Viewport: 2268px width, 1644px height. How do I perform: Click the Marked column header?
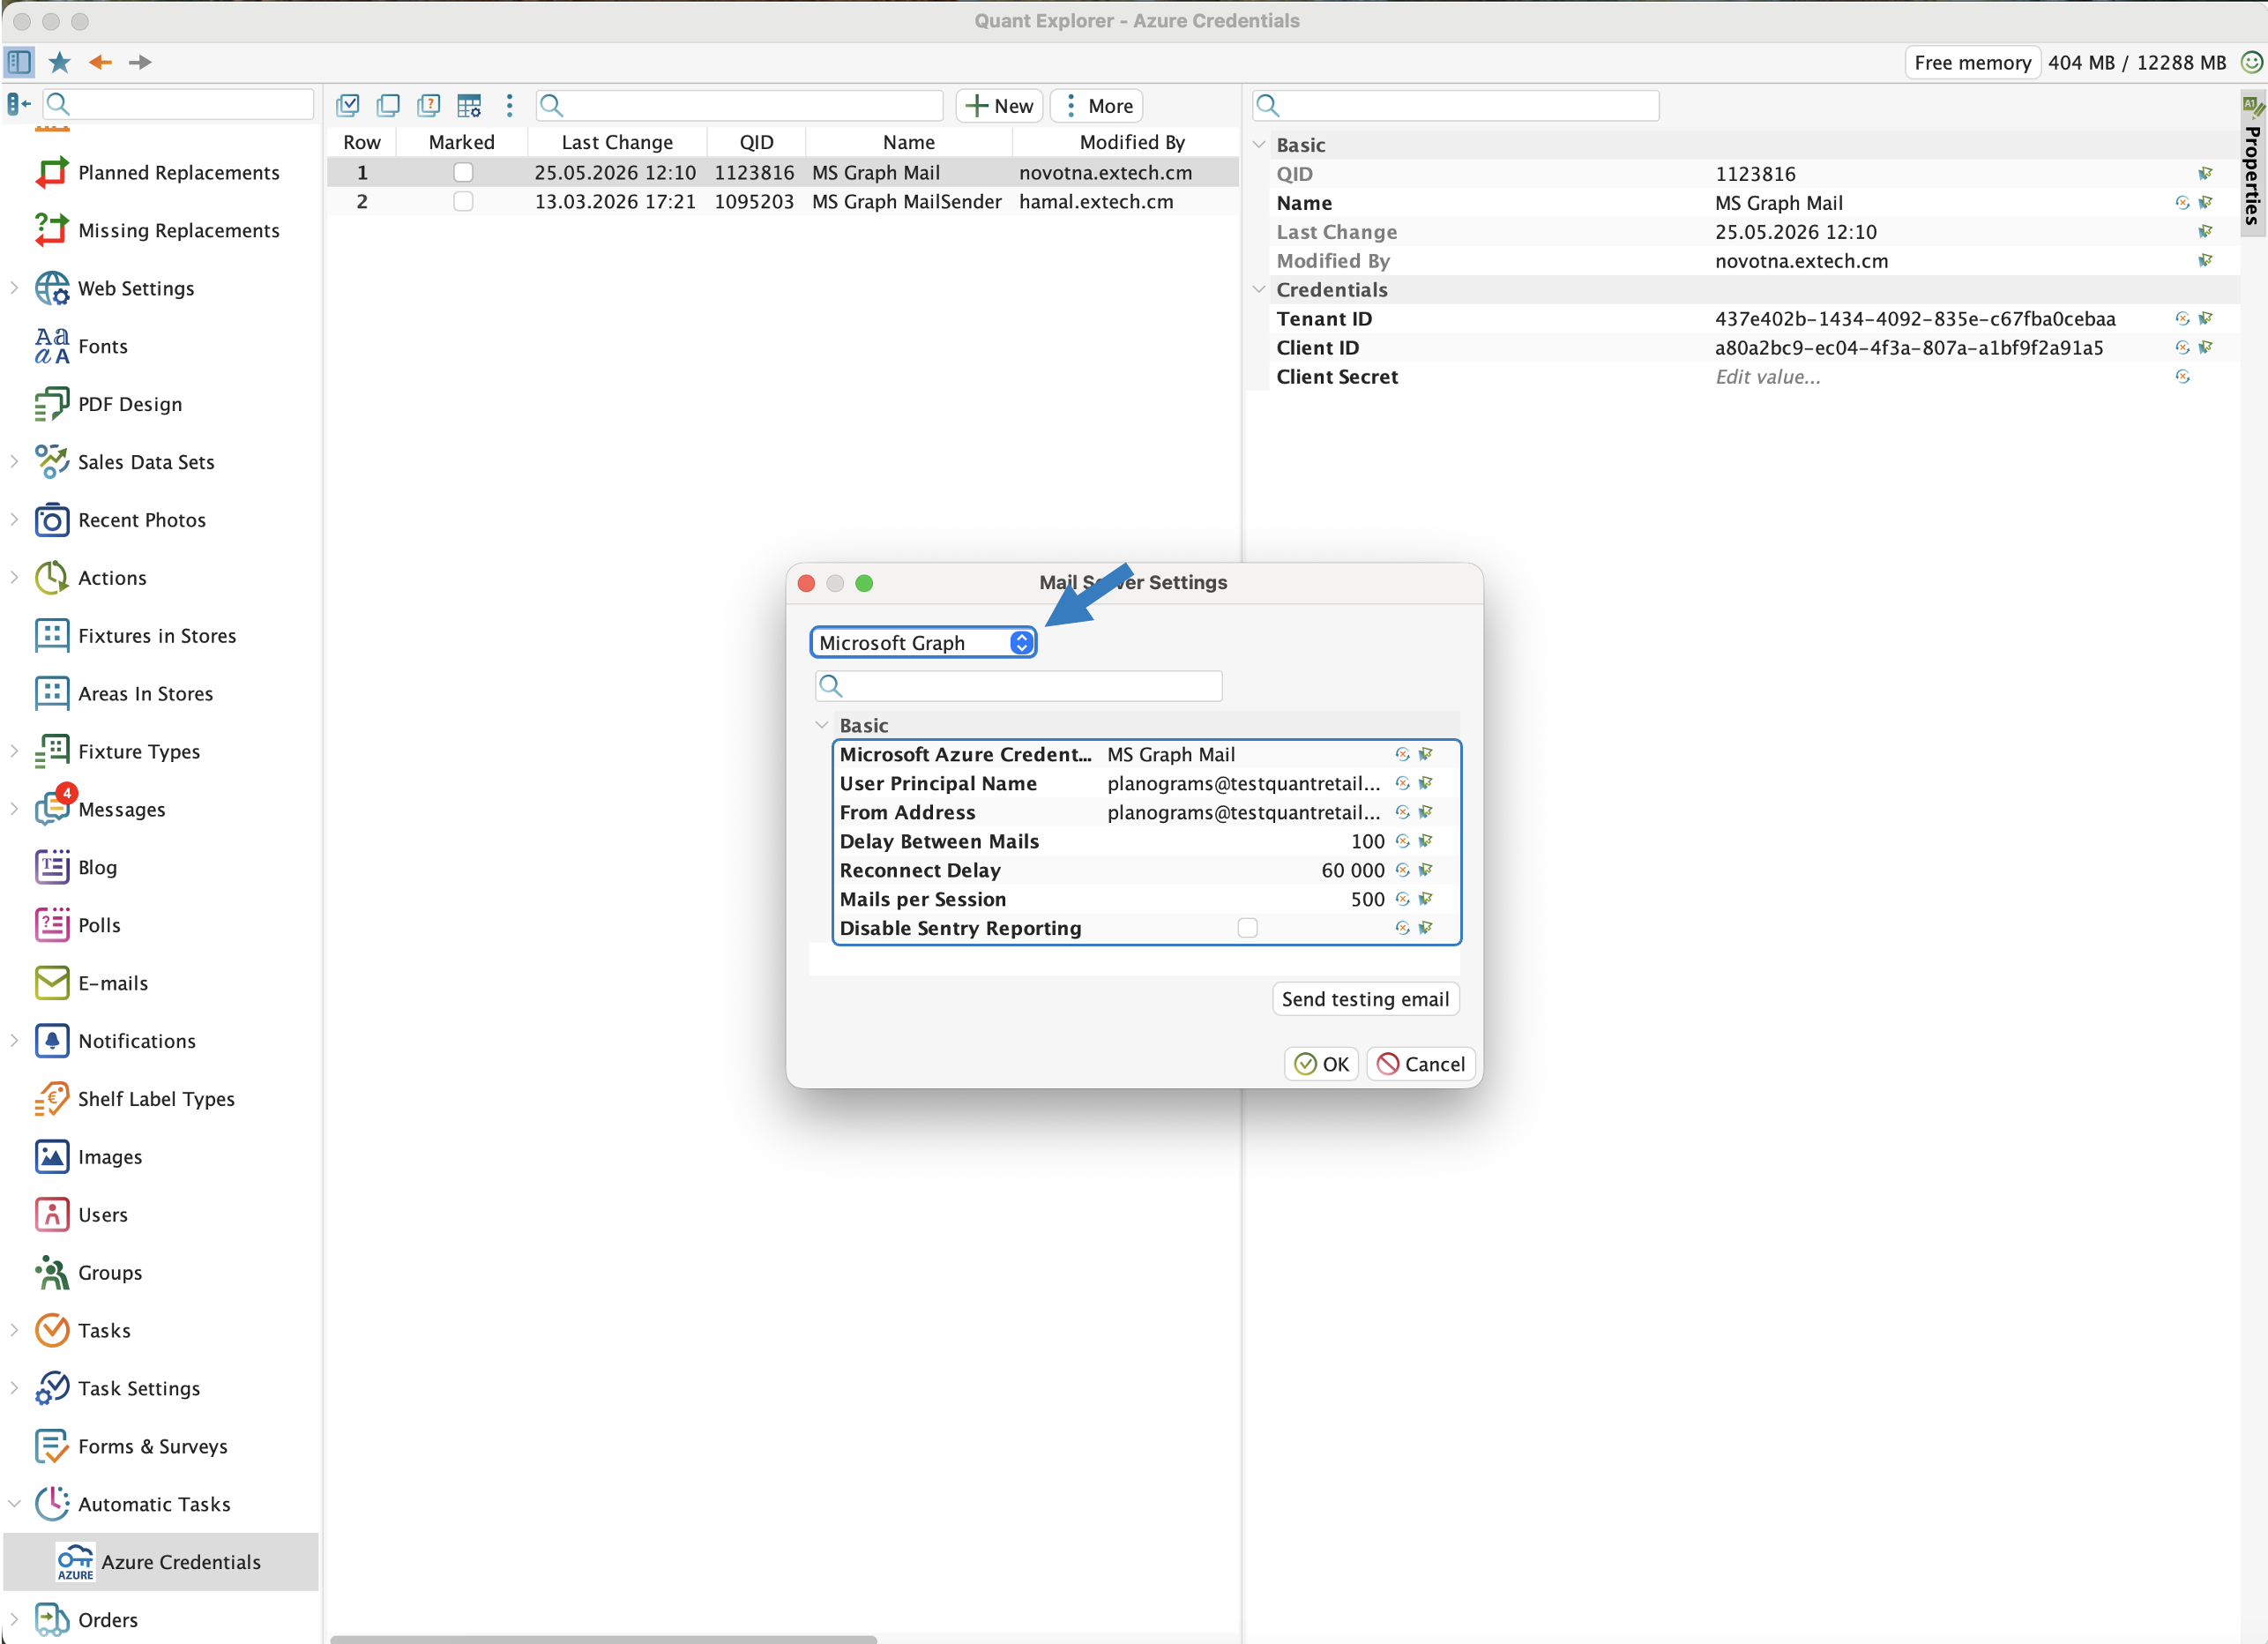coord(462,143)
